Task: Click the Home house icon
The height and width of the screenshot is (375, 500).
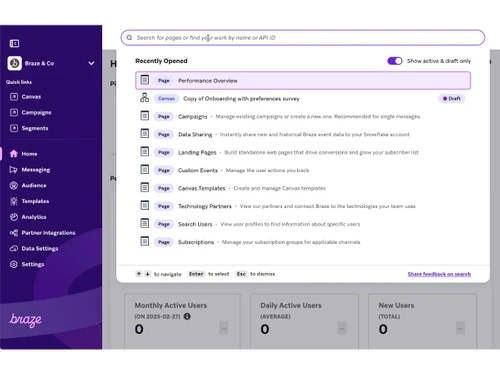Action: (x=14, y=154)
